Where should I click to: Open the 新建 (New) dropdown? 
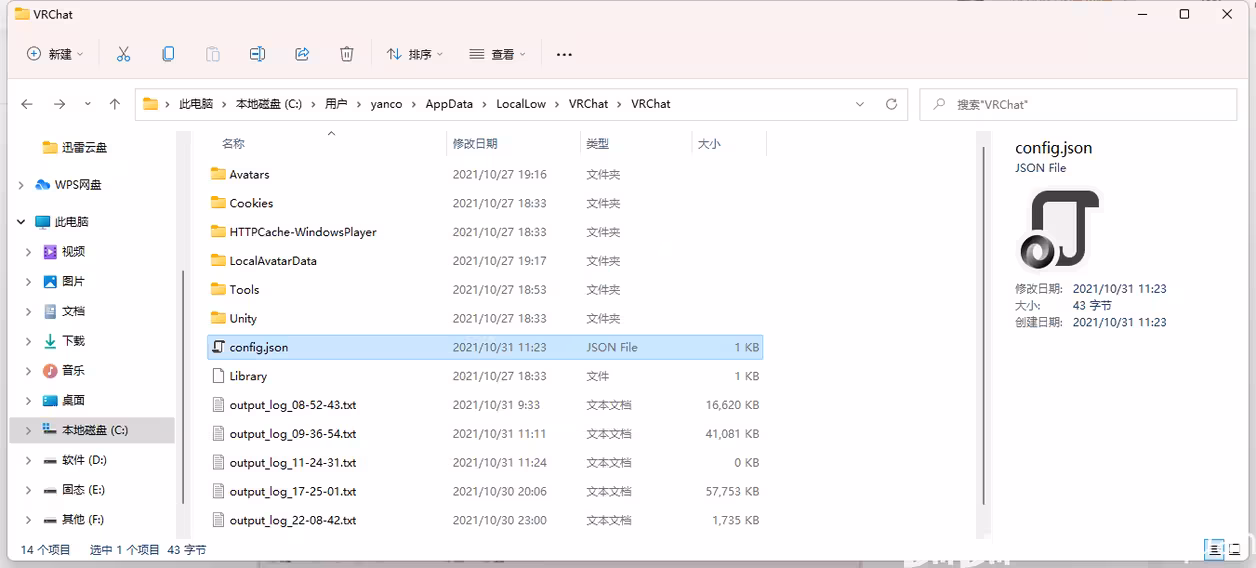(x=55, y=54)
